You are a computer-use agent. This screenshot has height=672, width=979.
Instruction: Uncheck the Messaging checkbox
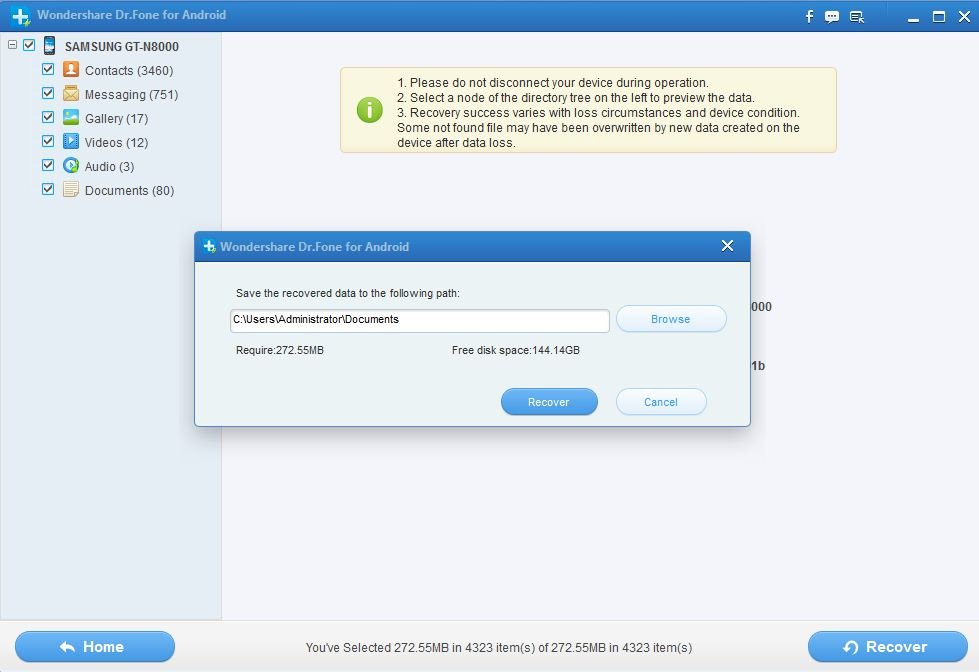(x=48, y=93)
